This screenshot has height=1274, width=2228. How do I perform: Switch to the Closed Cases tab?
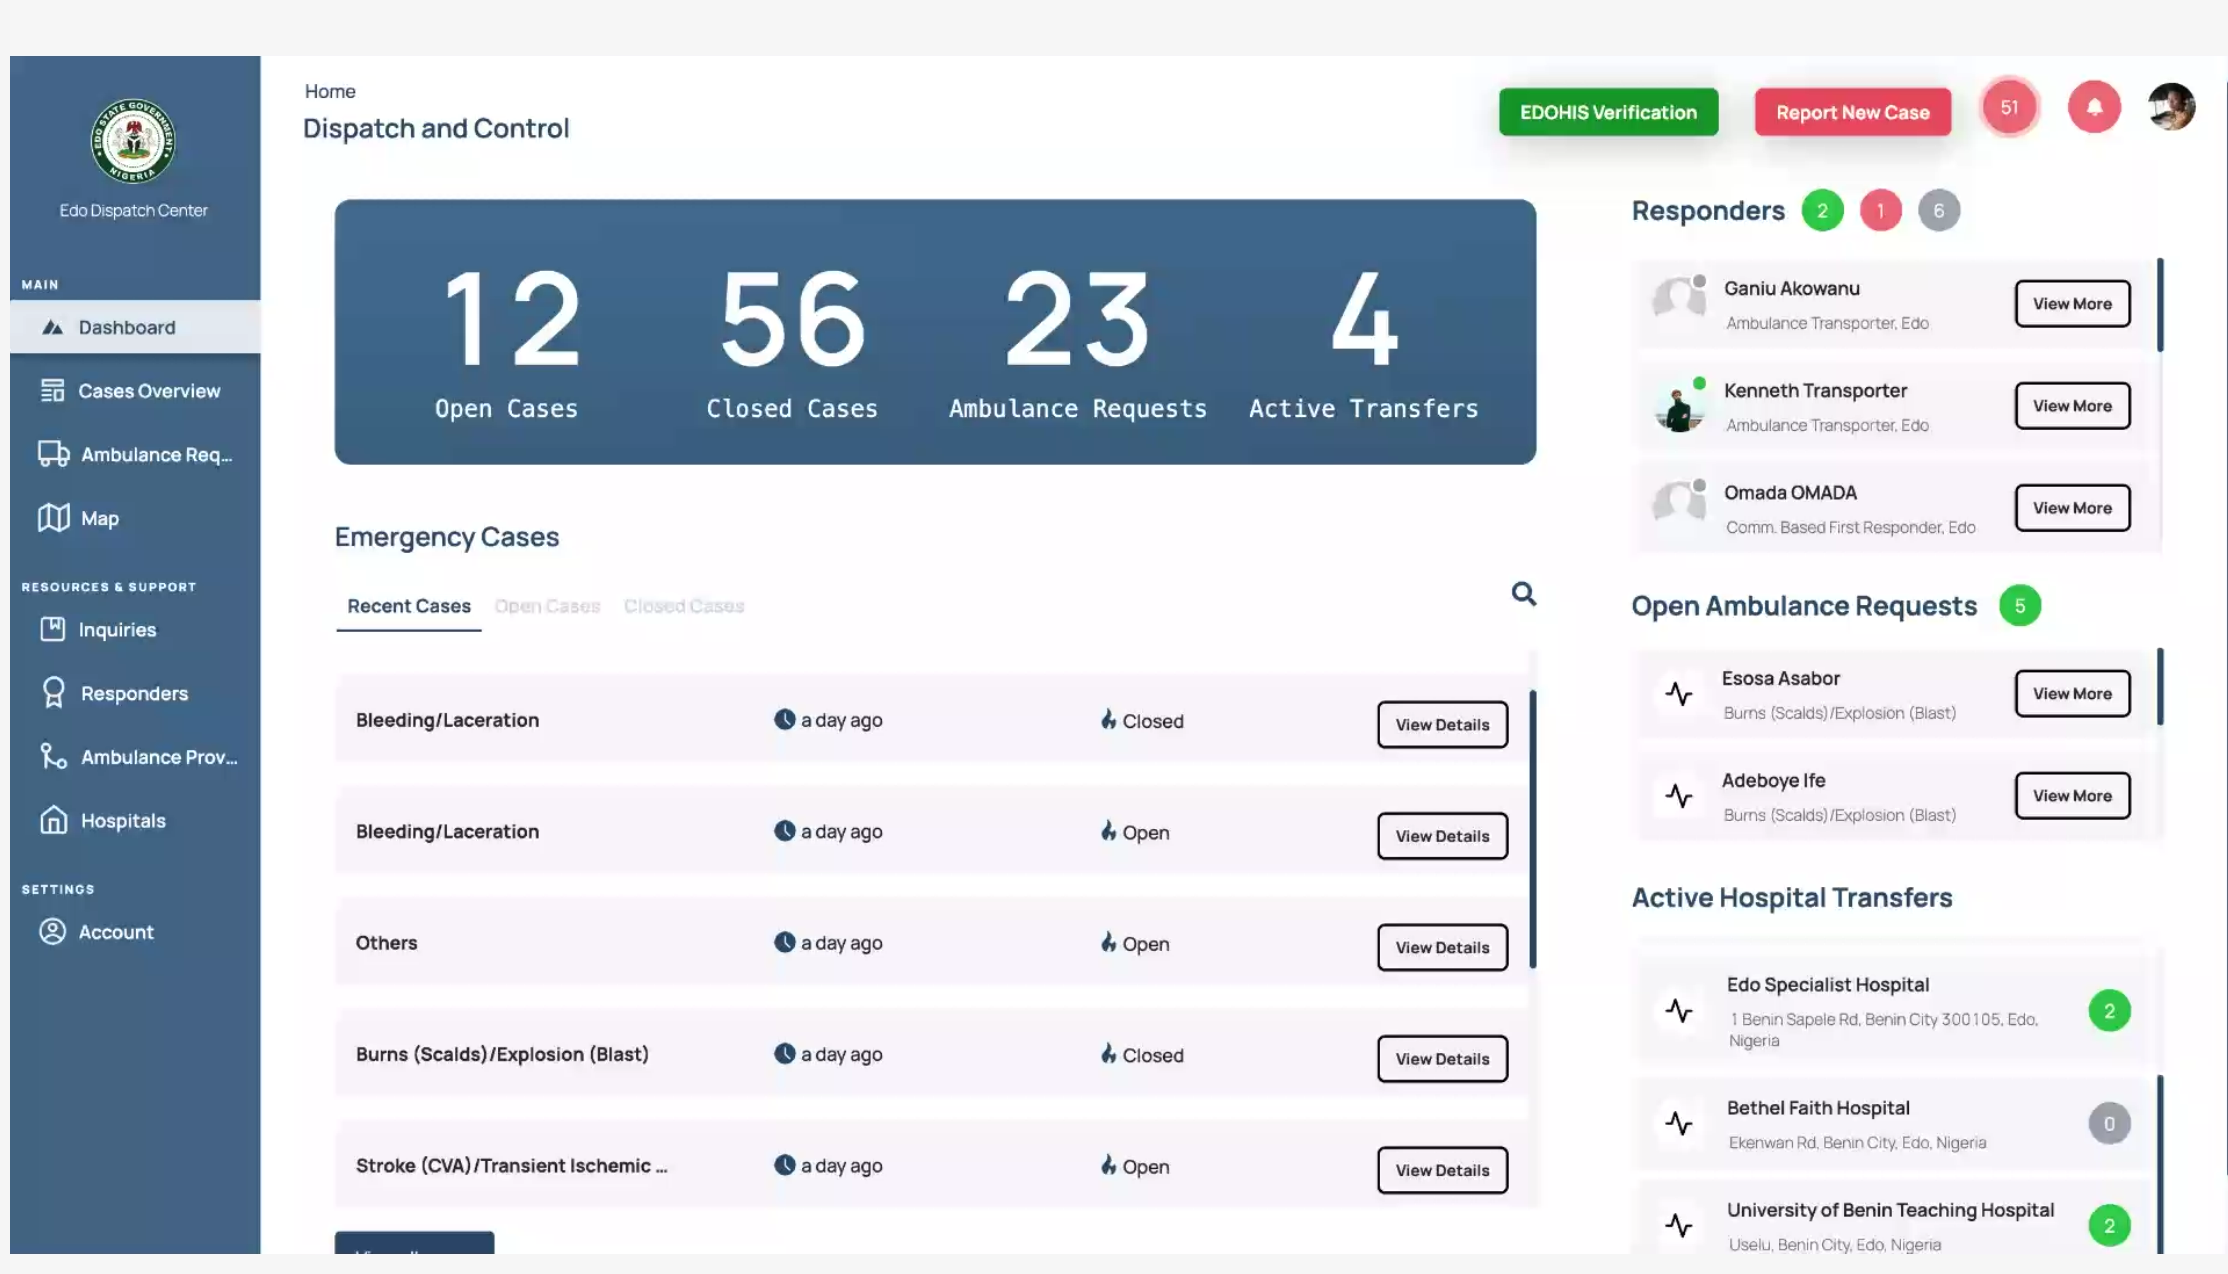pos(684,606)
